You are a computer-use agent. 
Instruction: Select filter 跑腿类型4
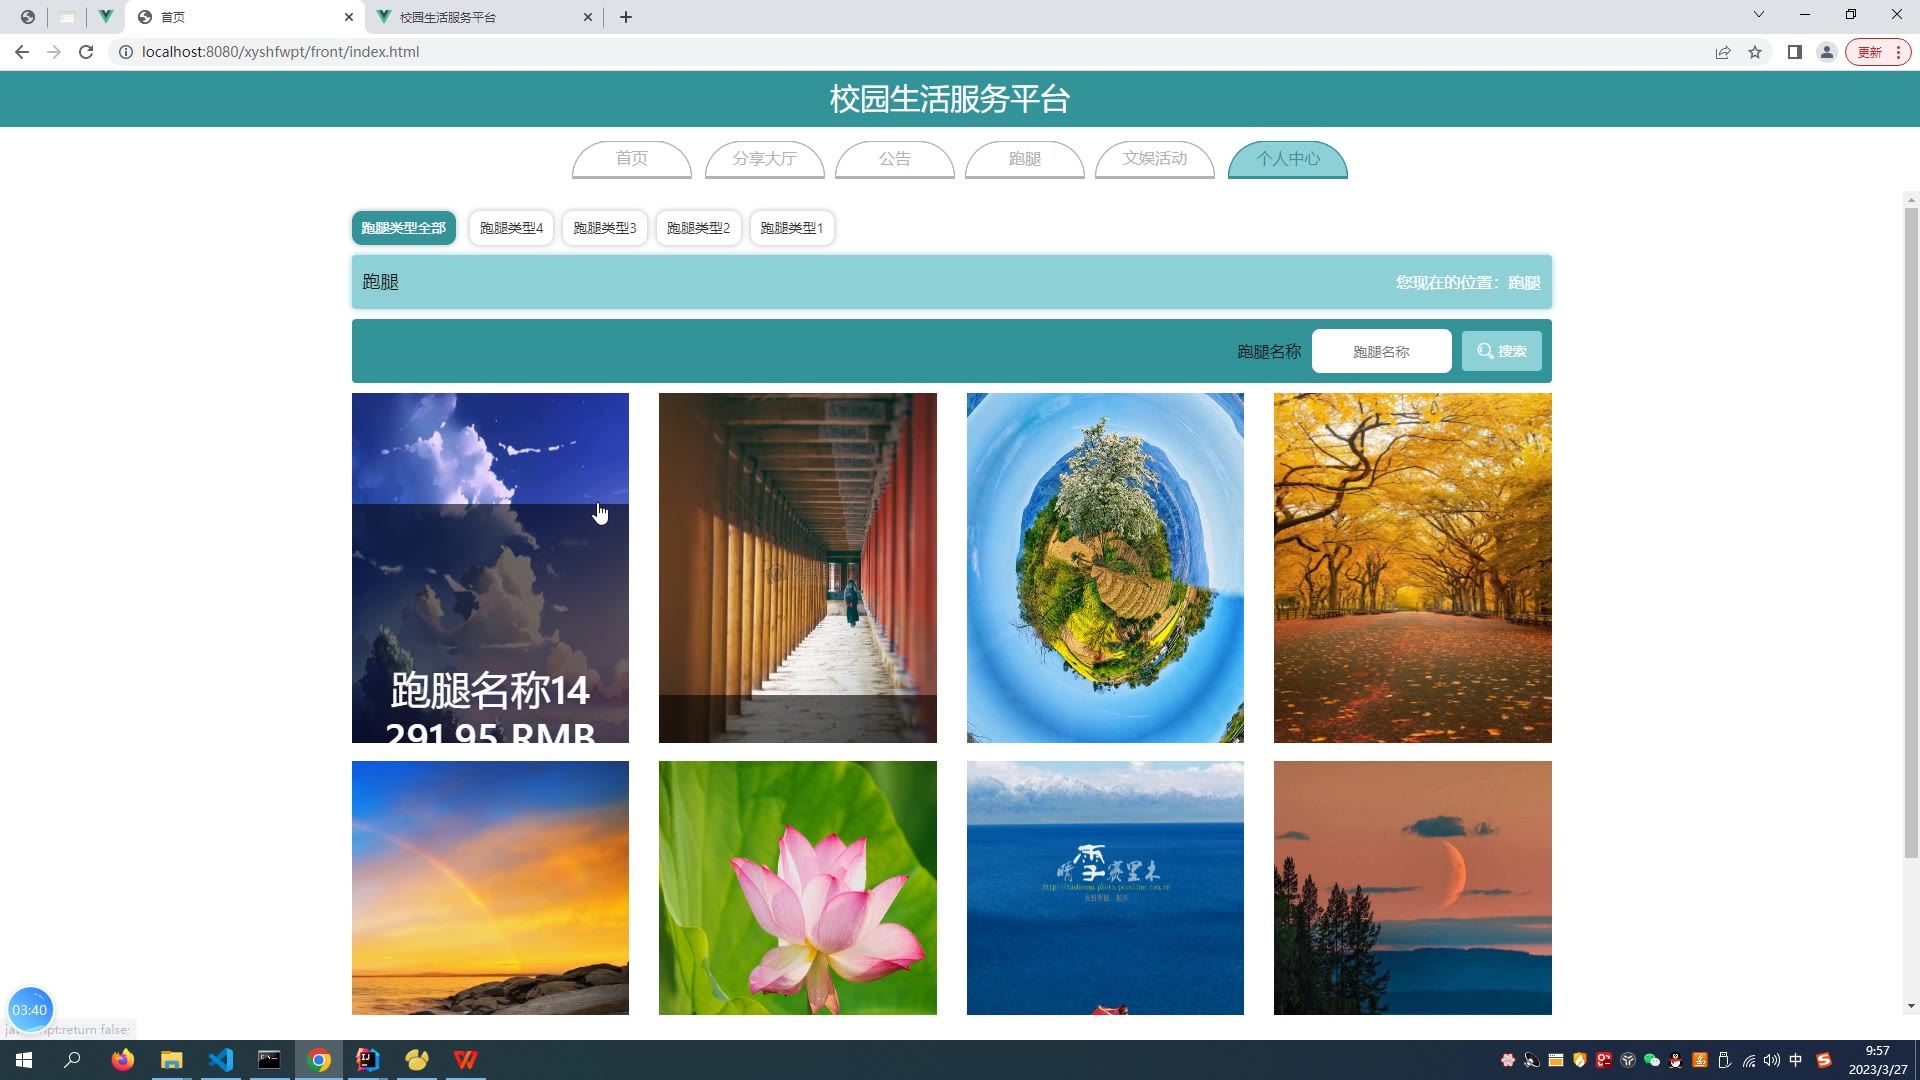[x=511, y=228]
